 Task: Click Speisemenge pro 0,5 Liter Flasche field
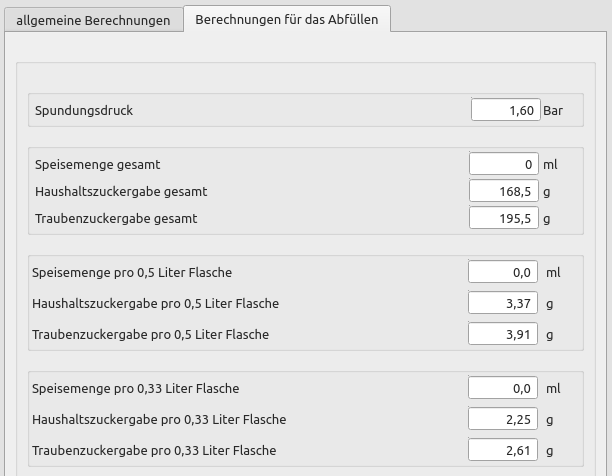pos(503,272)
